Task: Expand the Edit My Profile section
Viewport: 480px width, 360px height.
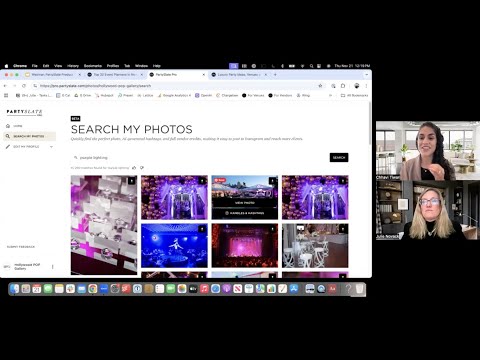Action: [51, 147]
